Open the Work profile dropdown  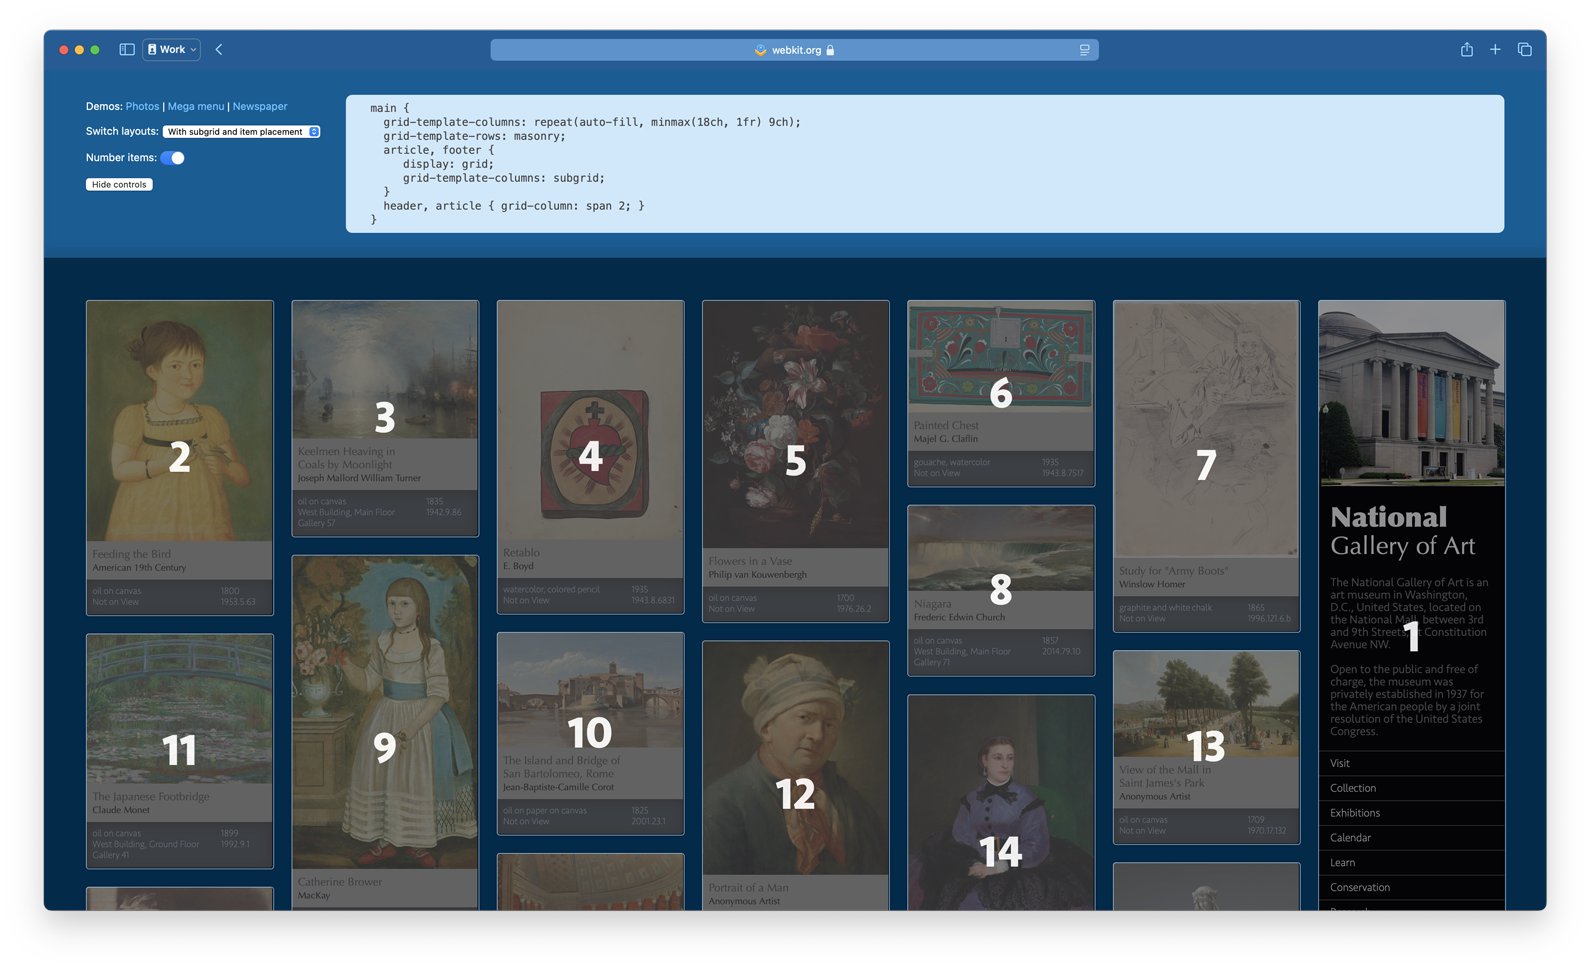[x=172, y=49]
